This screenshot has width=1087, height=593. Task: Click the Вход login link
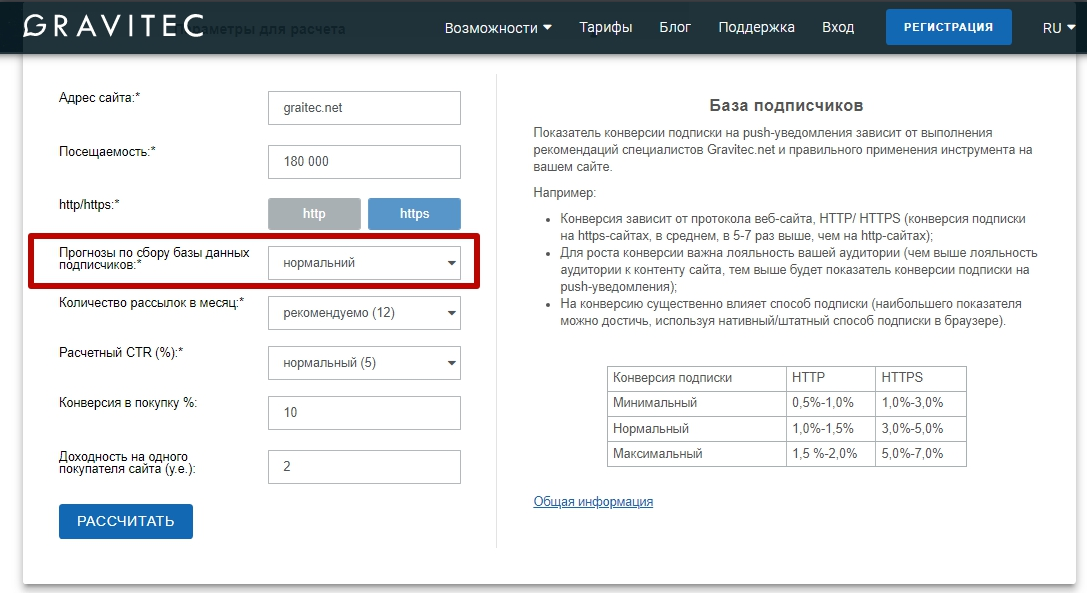coord(837,27)
